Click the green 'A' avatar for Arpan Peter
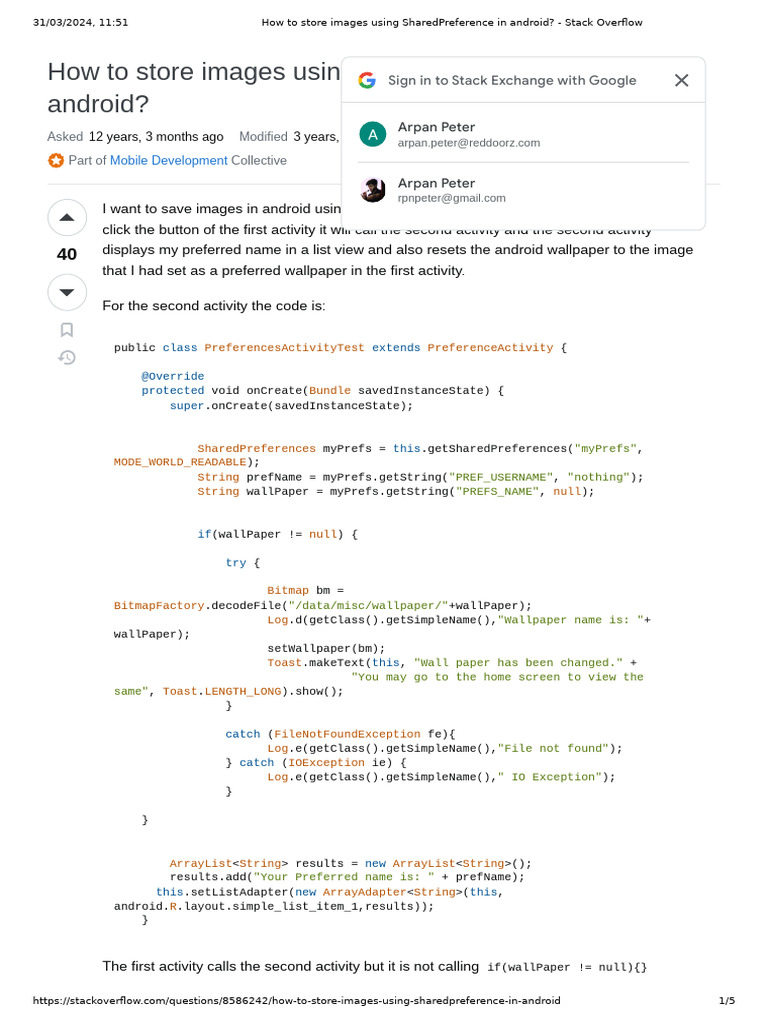This screenshot has height=1024, width=768. tap(373, 134)
